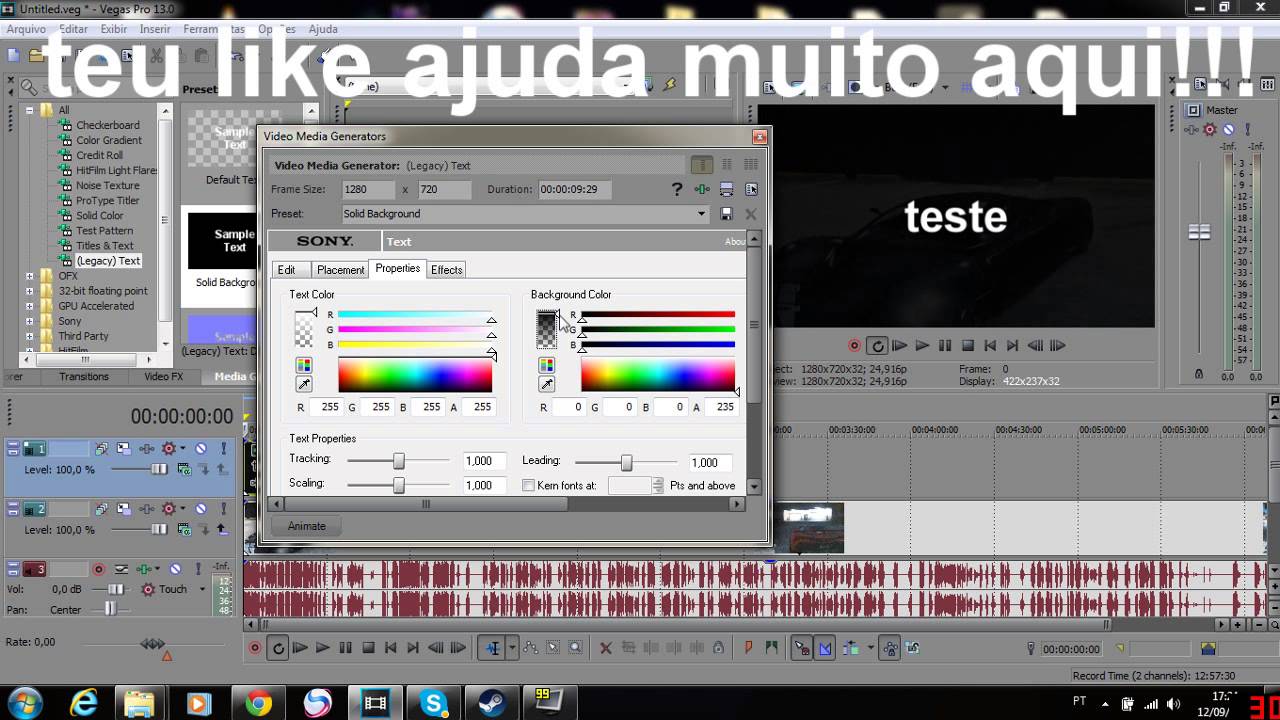Enable the Kern fonts at checkbox

point(529,486)
